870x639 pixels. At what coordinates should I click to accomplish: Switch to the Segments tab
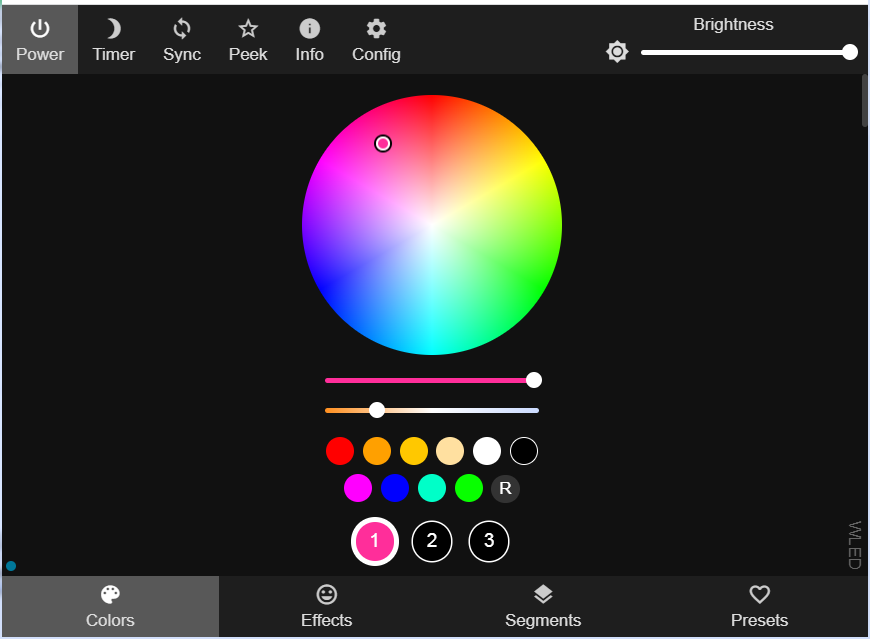tap(543, 607)
